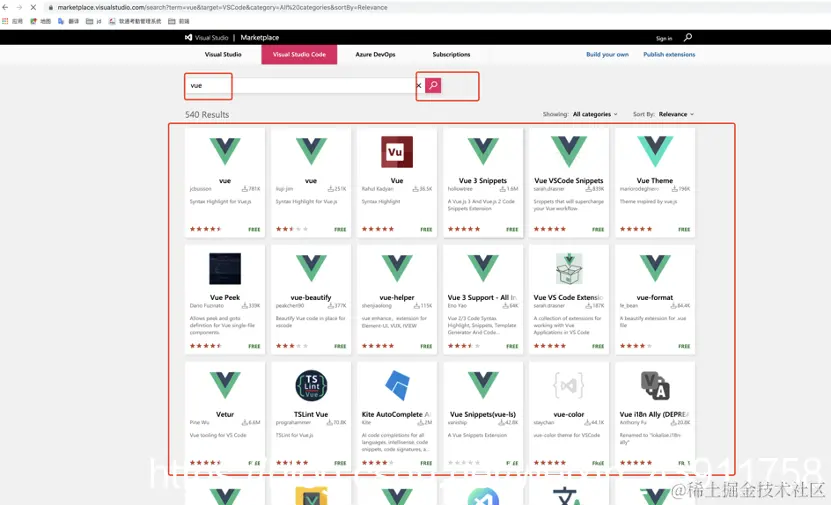Click the FREE label on the vue-format card
832x506 pixels.
pos(684,346)
